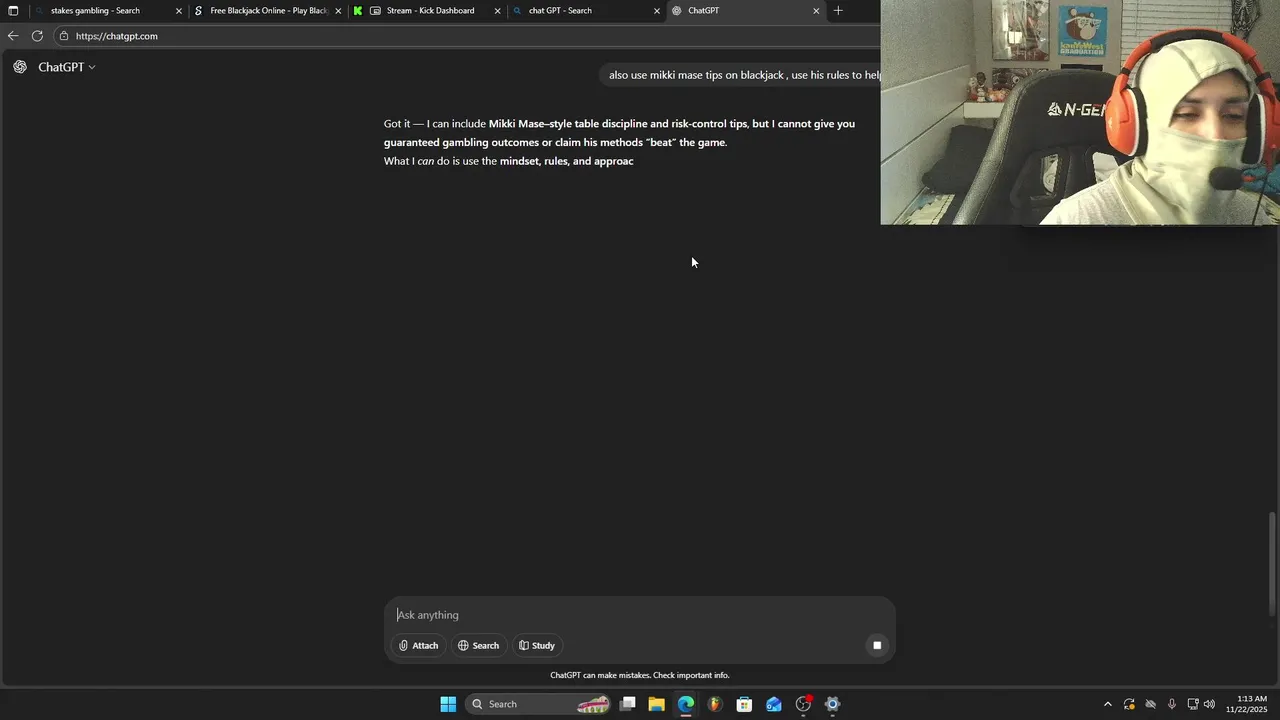
Task: View site information lock icon
Action: [64, 36]
